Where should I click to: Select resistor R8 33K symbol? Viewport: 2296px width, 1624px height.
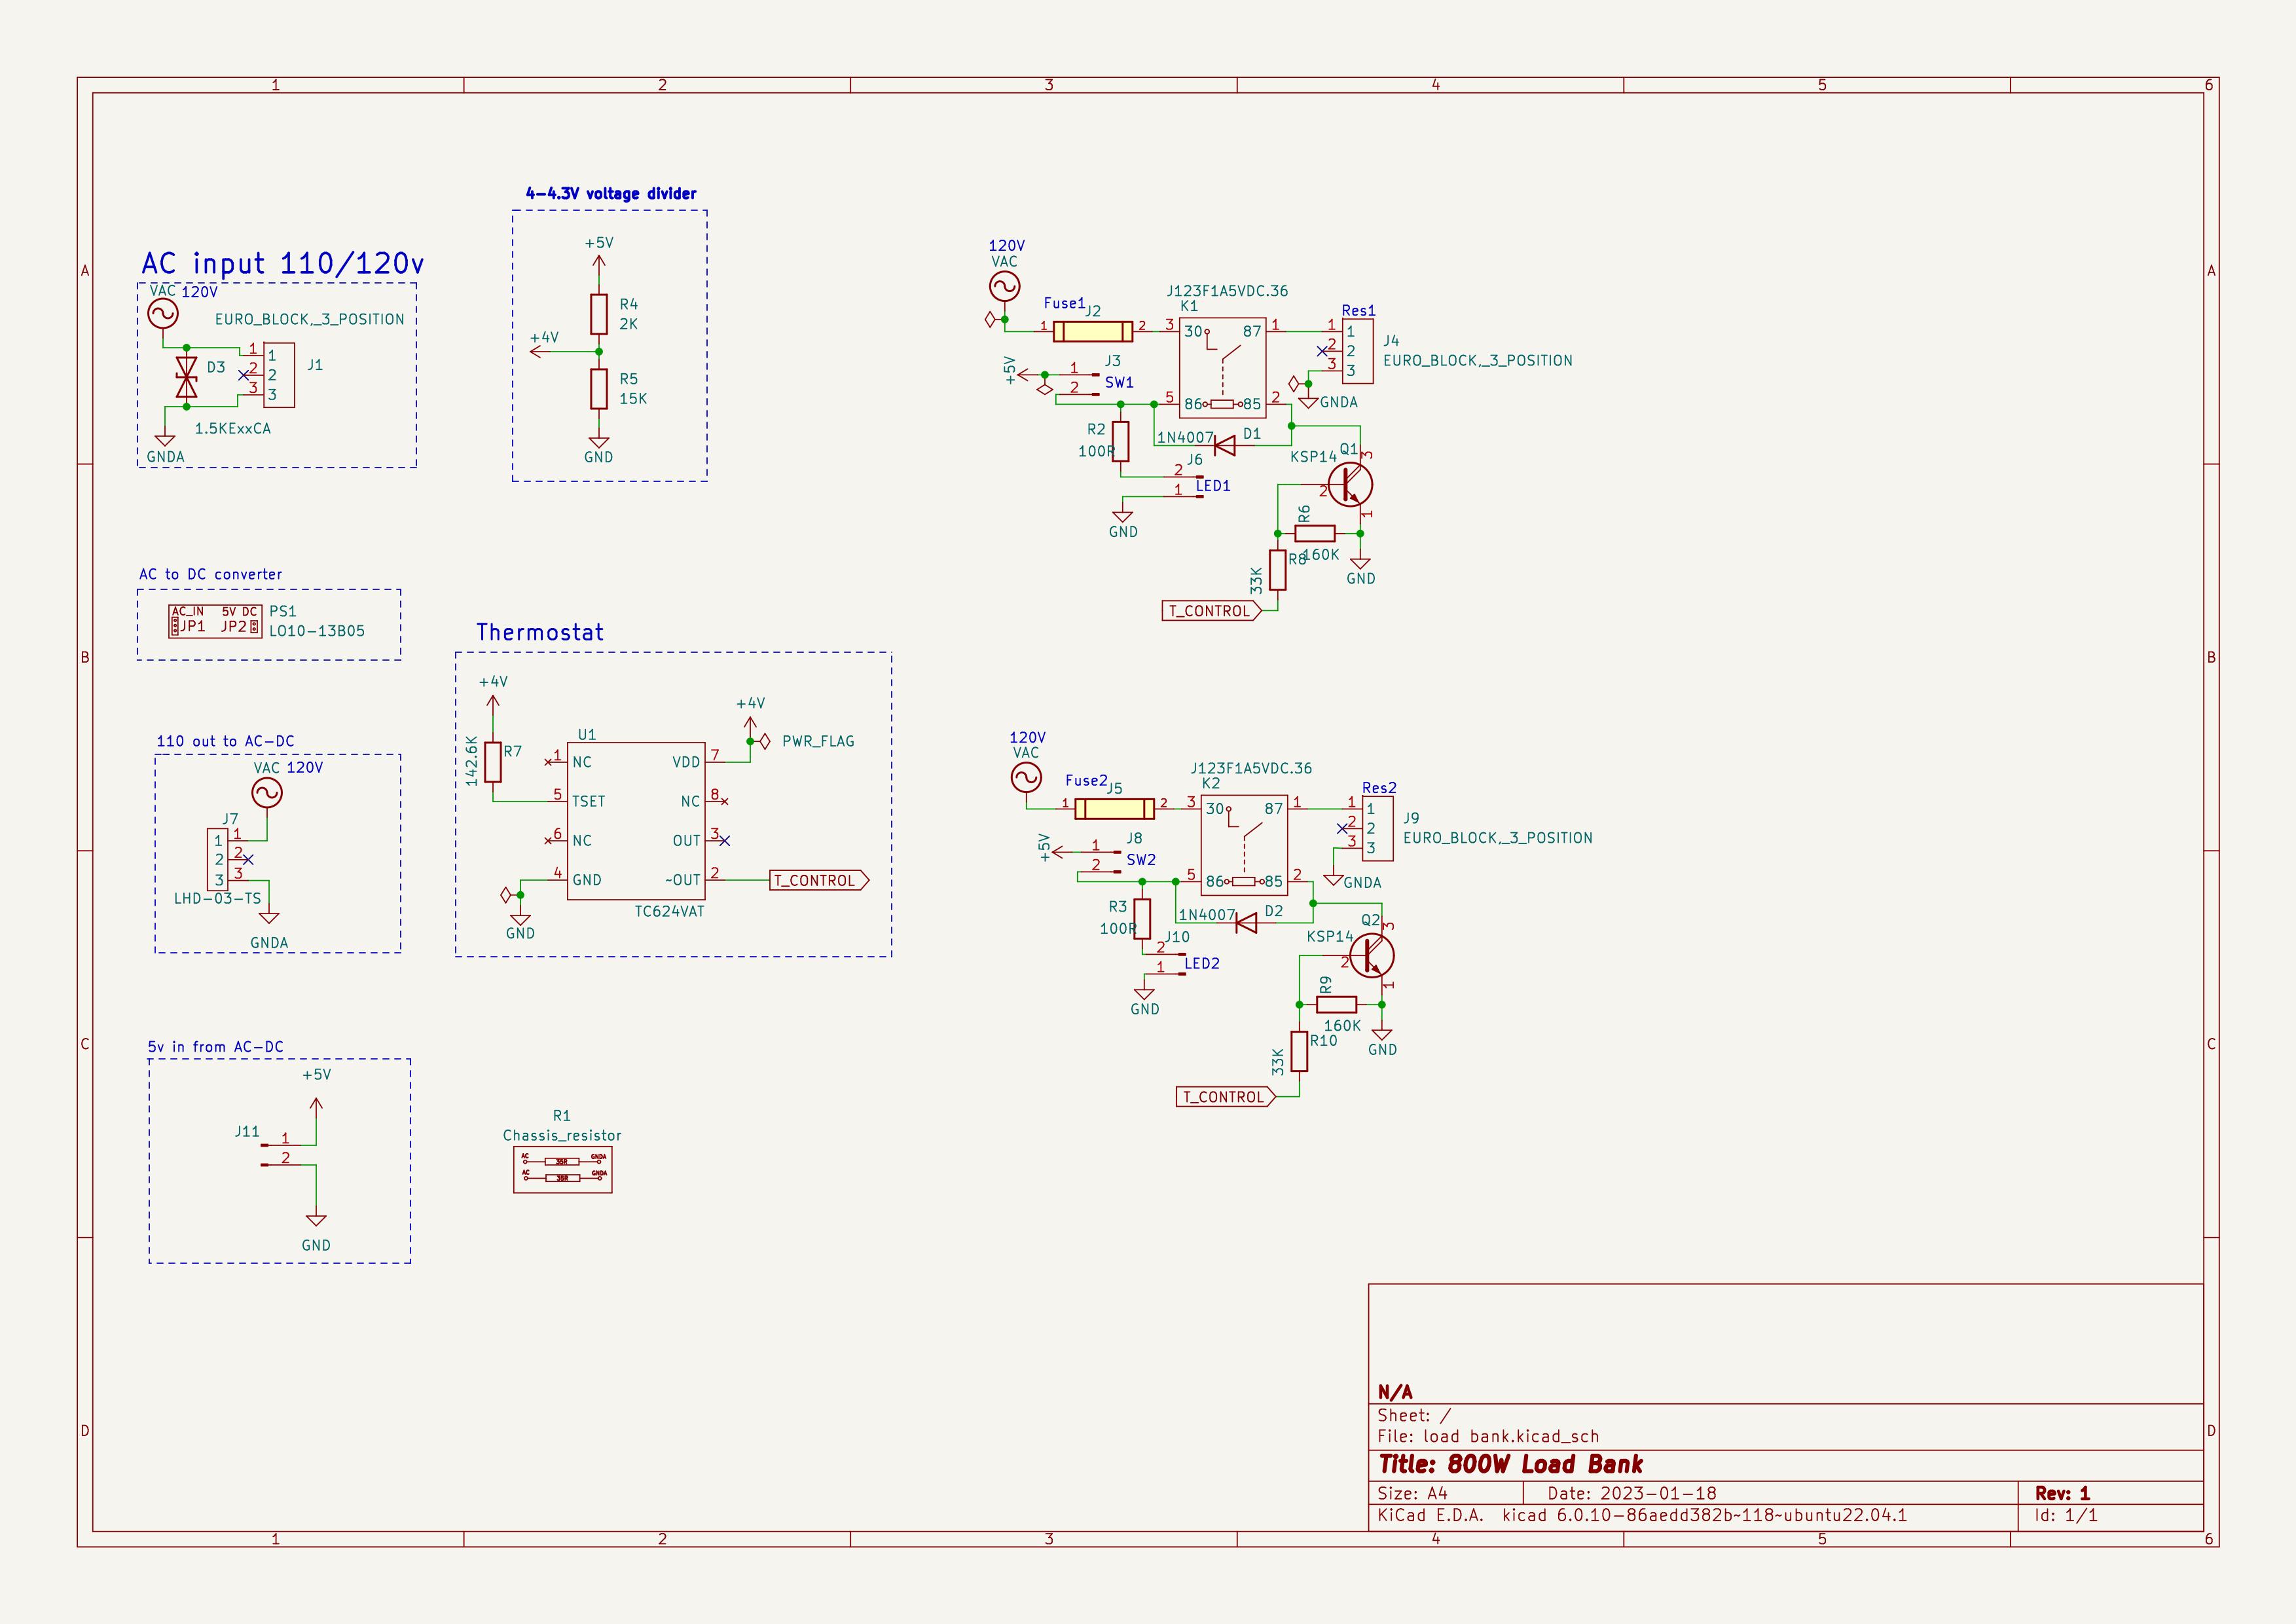tap(1278, 570)
